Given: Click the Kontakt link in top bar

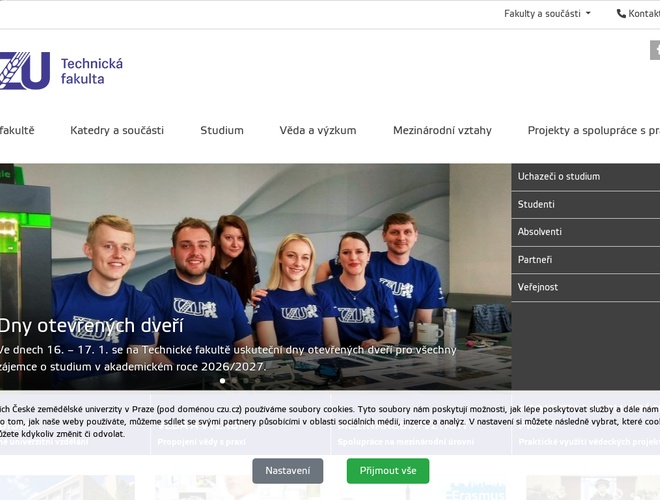Looking at the screenshot, I should [643, 14].
